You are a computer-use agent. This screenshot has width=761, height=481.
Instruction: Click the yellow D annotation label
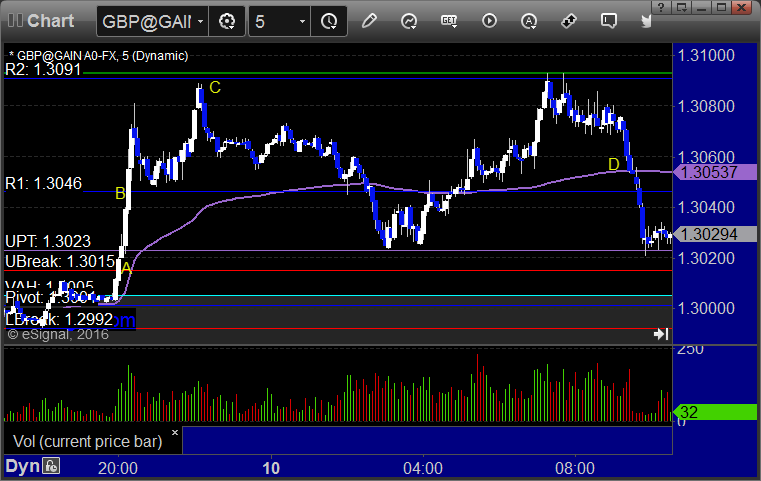click(x=614, y=165)
